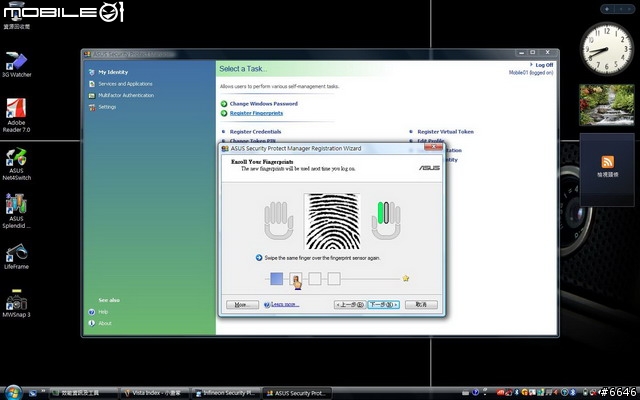Screen dimensions: 640x400
Task: Select the green highlighted finger on right hand
Action: [380, 213]
